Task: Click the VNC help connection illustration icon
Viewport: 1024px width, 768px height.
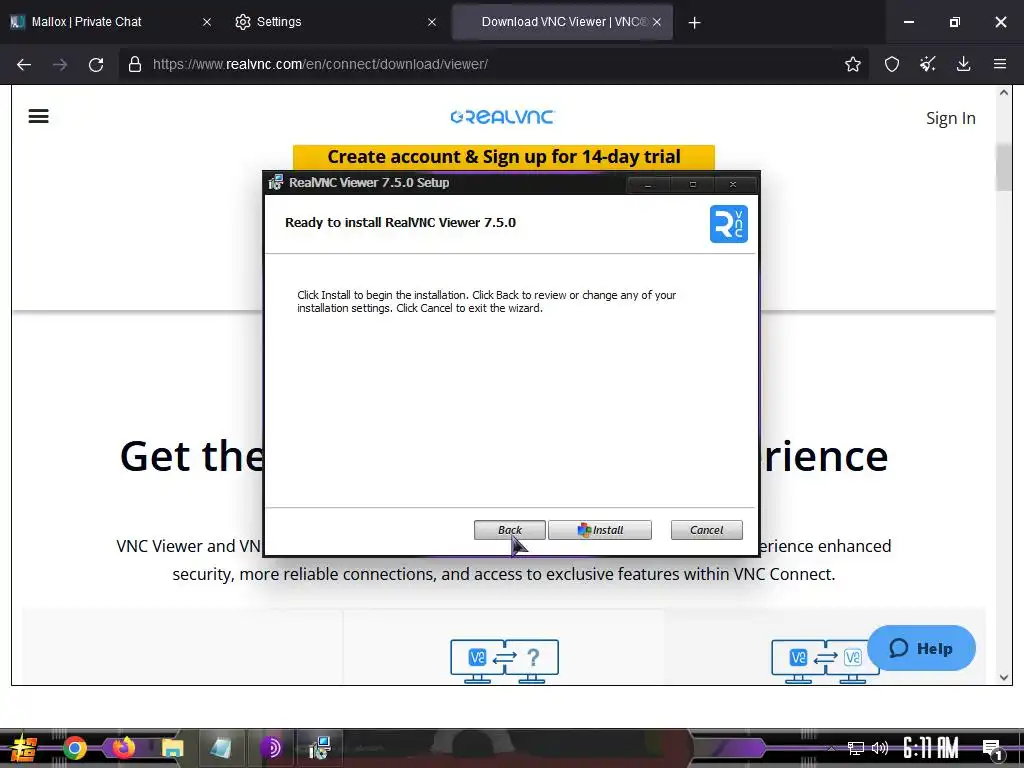Action: tap(504, 661)
